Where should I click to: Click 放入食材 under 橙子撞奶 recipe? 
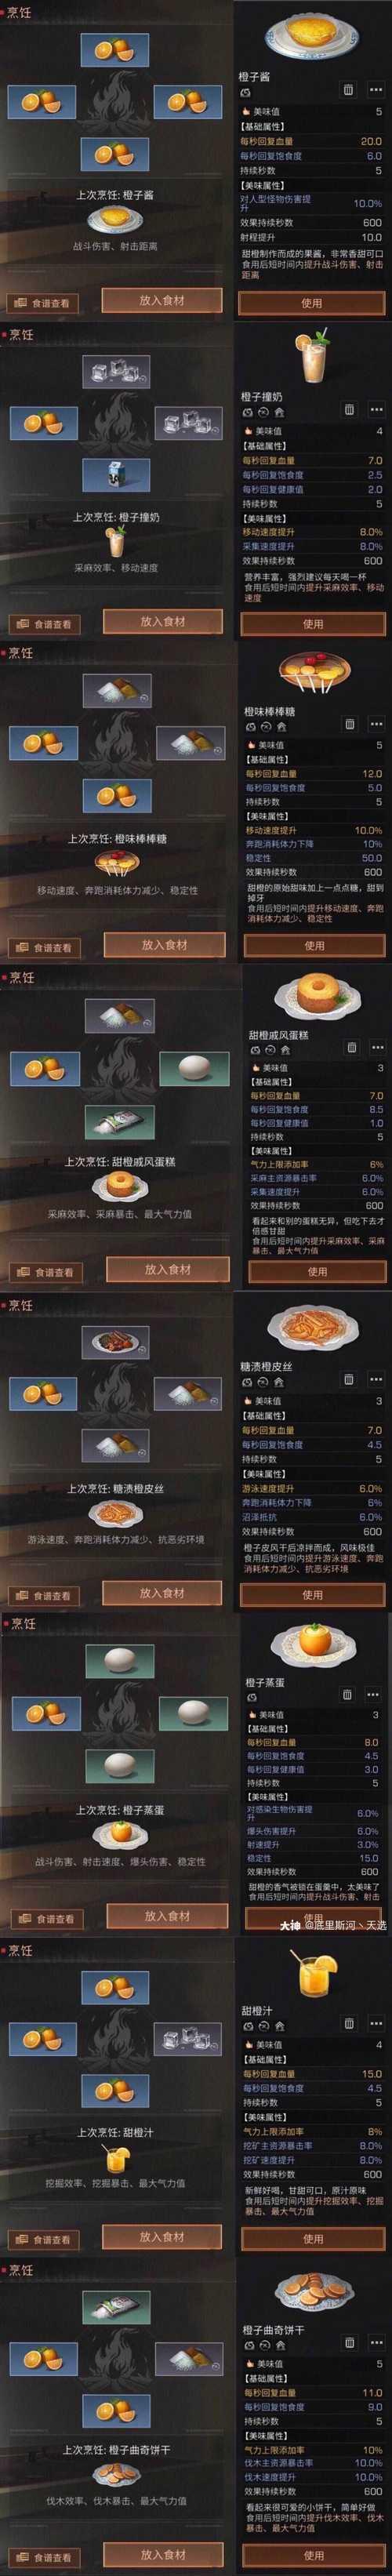pos(163,621)
